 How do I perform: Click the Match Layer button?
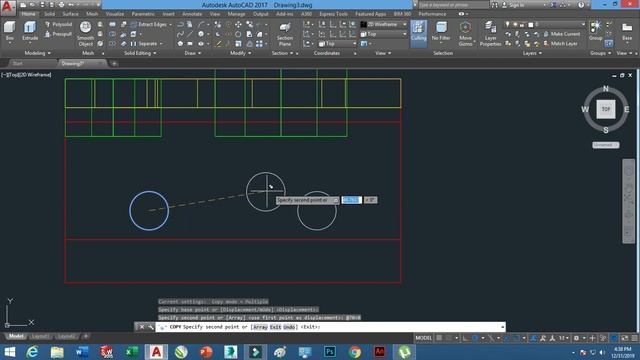point(560,44)
